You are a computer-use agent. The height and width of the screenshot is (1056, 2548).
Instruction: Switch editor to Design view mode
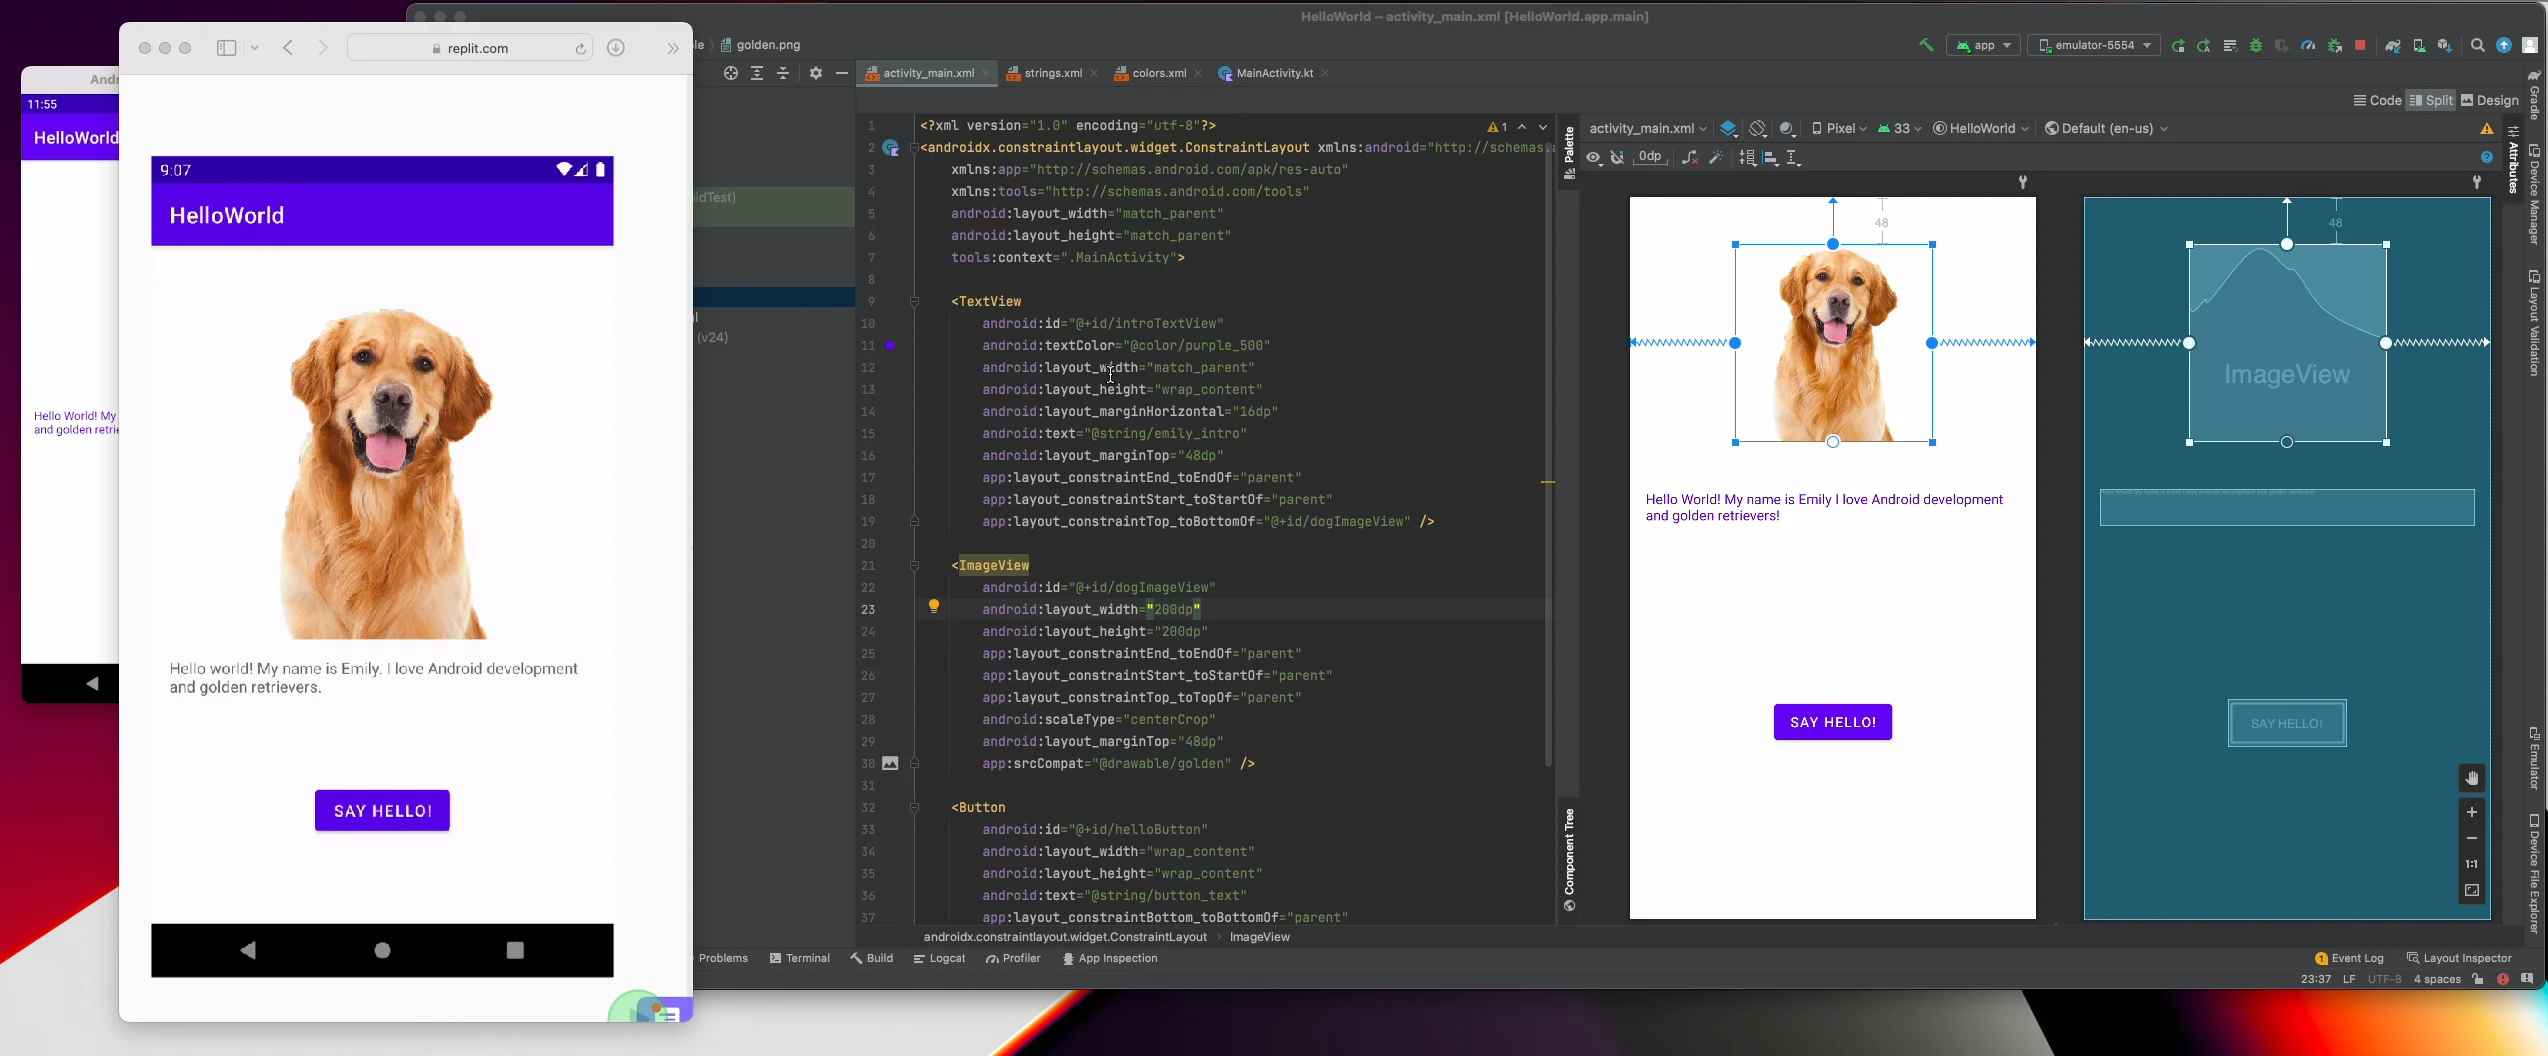2489,100
